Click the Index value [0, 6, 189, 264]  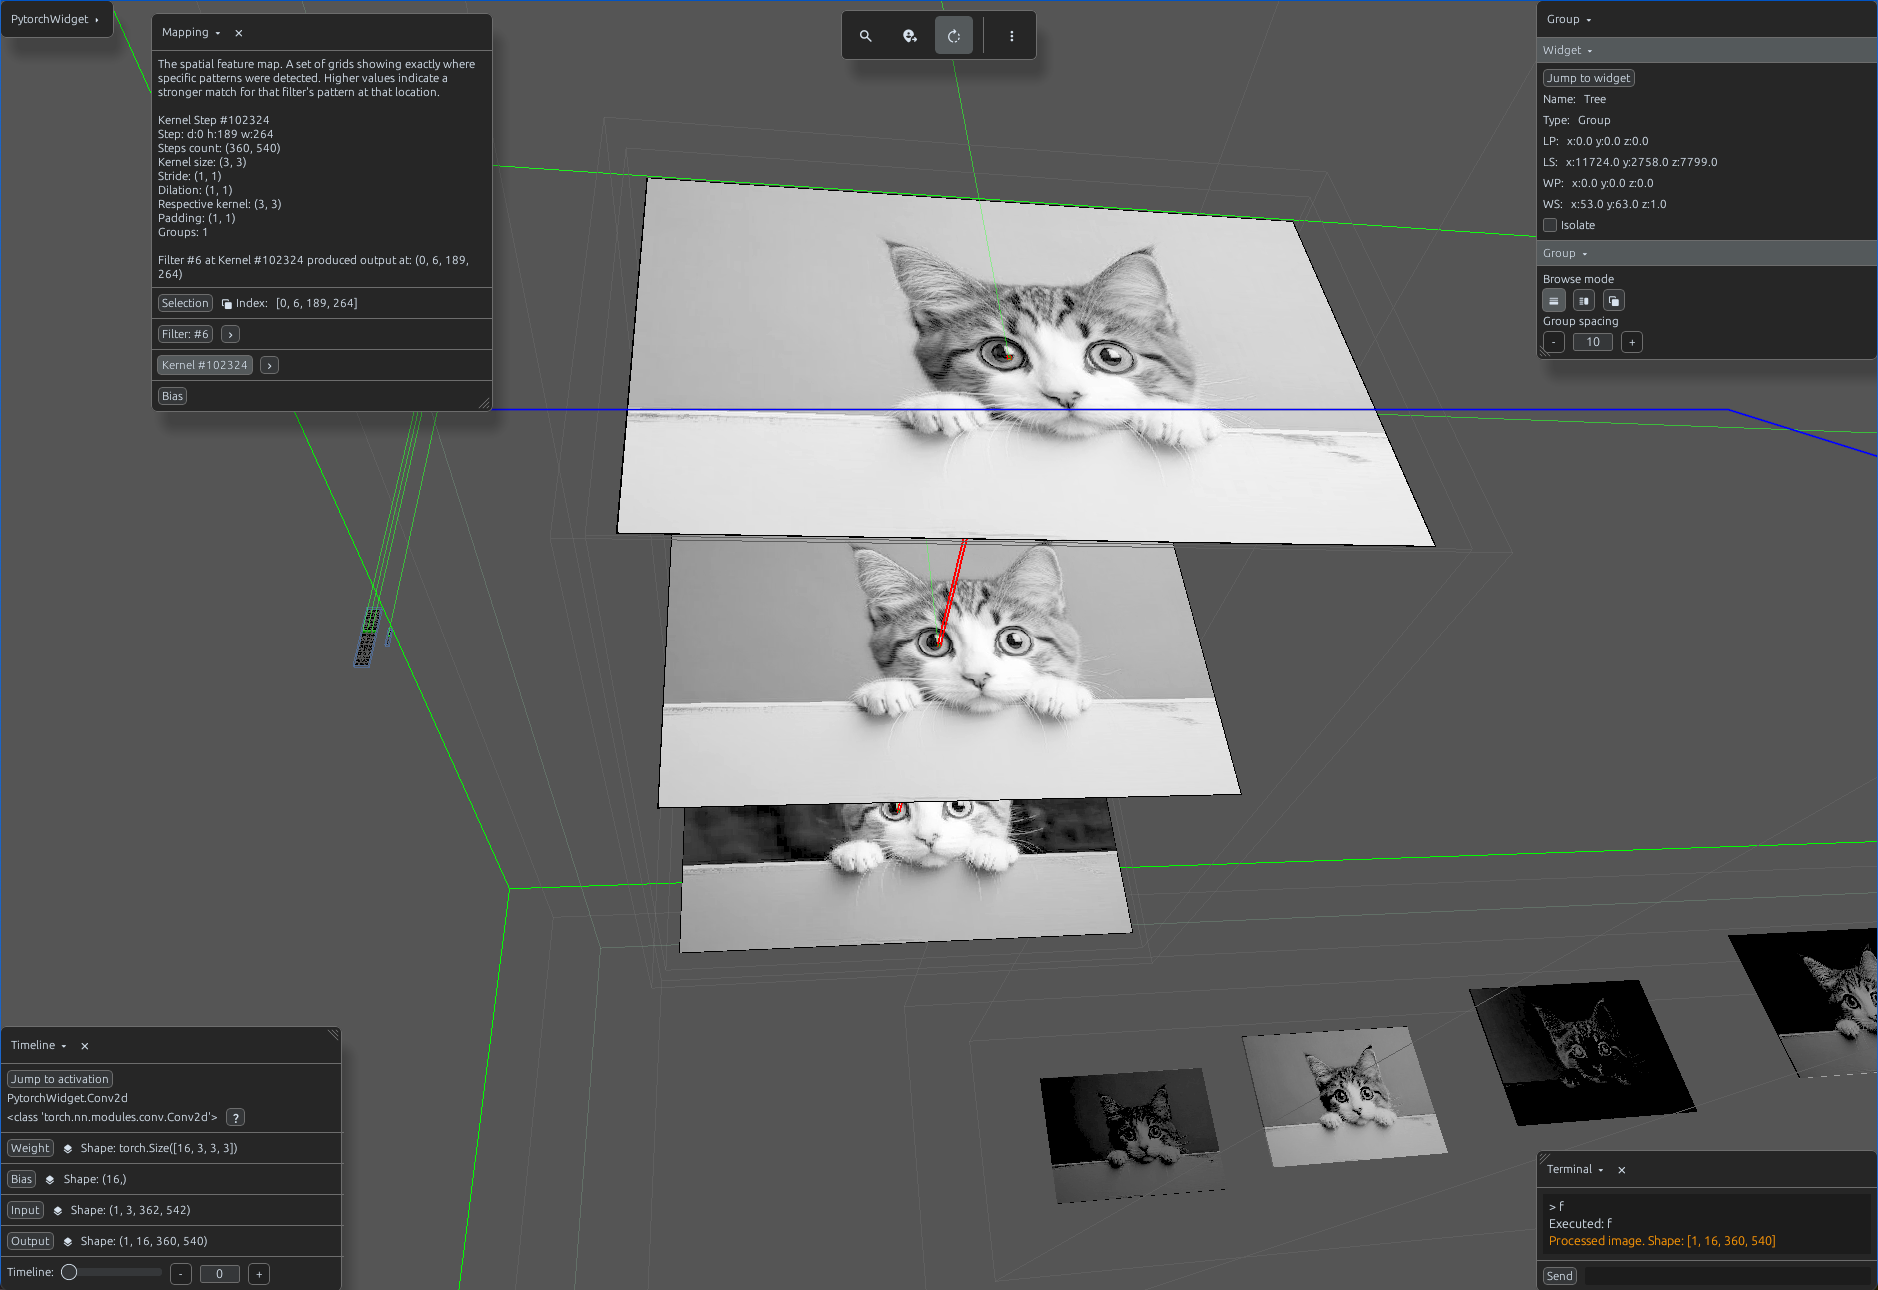click(x=317, y=304)
